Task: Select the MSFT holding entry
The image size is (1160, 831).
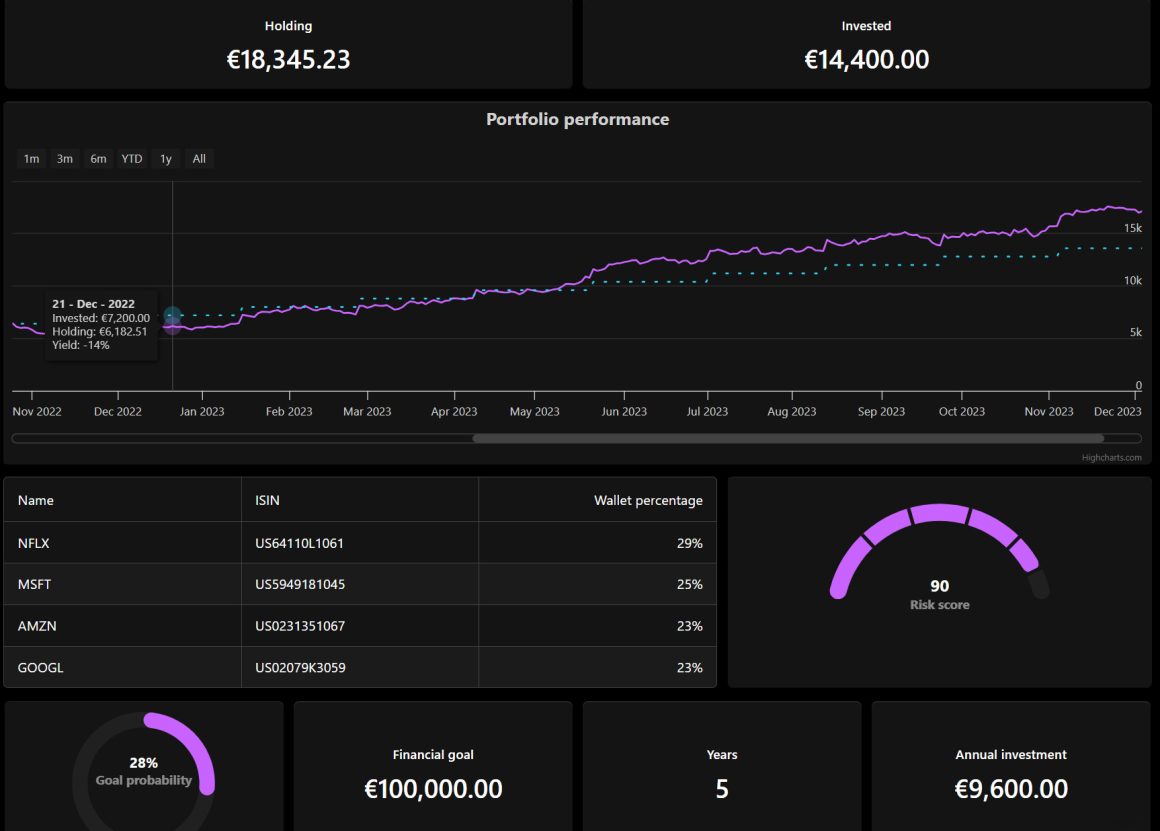Action: coord(120,584)
